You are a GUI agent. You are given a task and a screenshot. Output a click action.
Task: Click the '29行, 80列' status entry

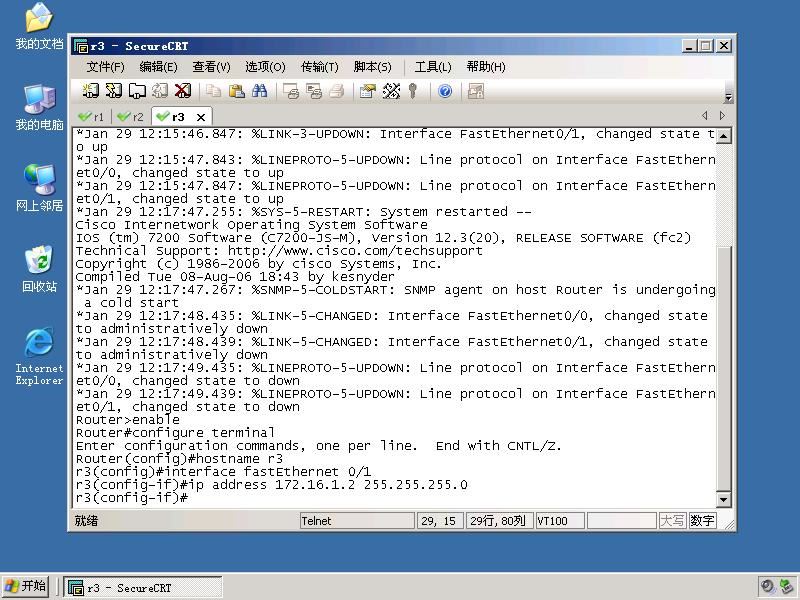pyautogui.click(x=498, y=521)
